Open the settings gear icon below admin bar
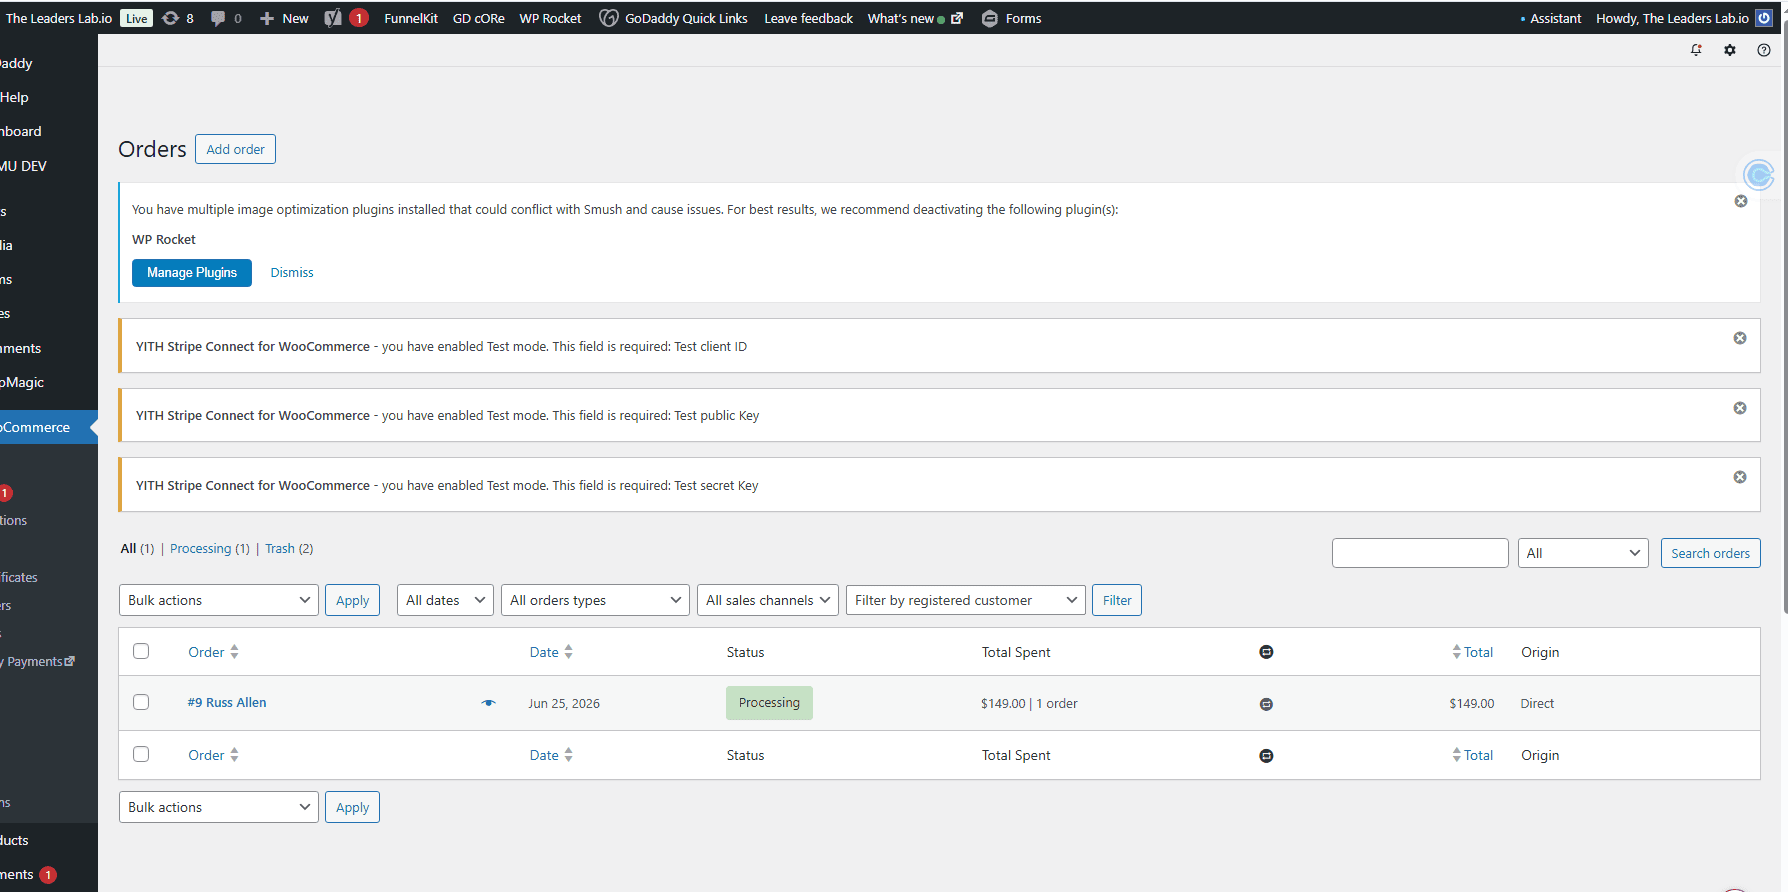The image size is (1788, 892). (x=1730, y=50)
